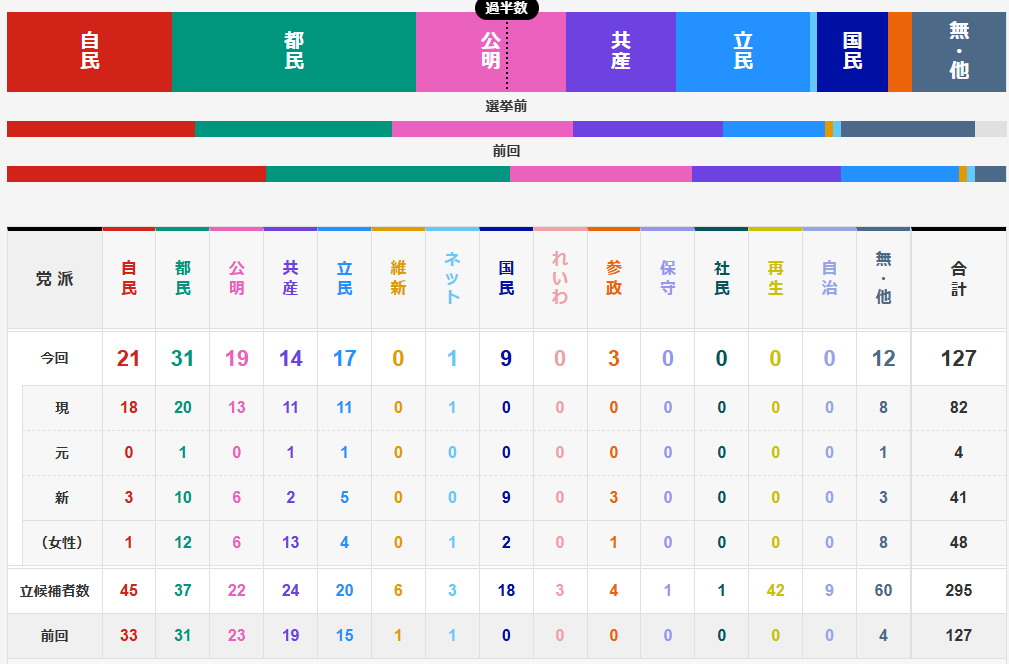1009x664 pixels.
Task: Select the 自民 seat count 21 in the 今回 row
Action: tap(128, 358)
